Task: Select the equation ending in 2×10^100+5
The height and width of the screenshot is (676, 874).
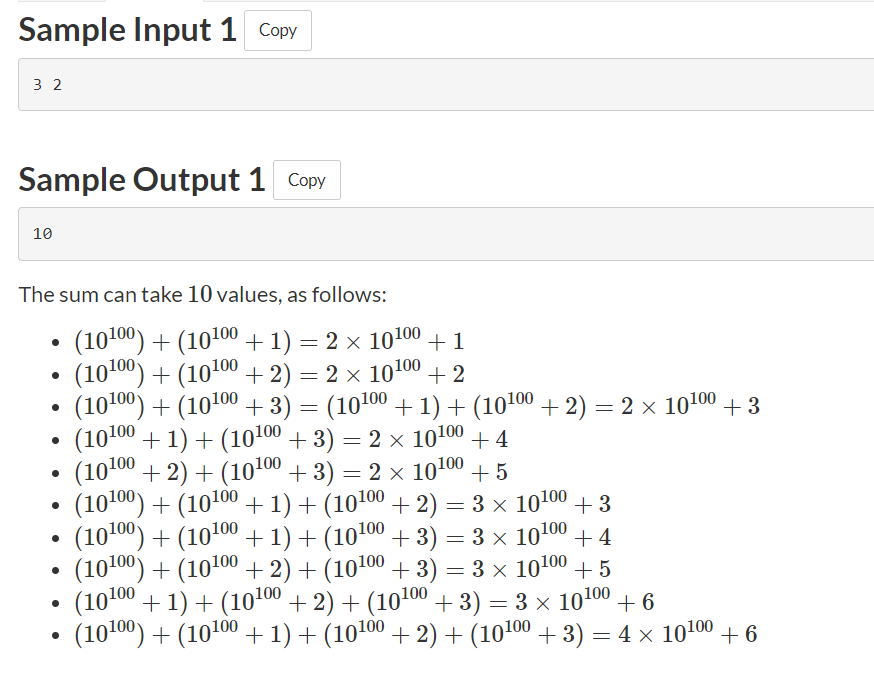Action: (x=291, y=470)
